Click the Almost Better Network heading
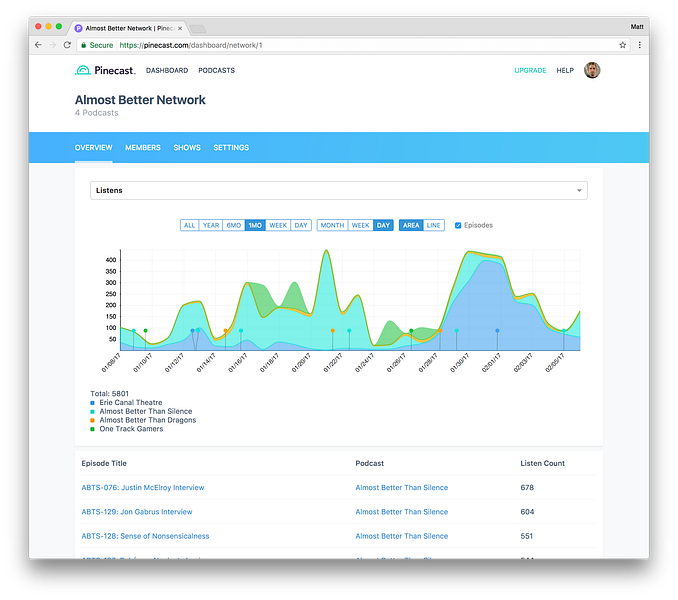 point(140,100)
